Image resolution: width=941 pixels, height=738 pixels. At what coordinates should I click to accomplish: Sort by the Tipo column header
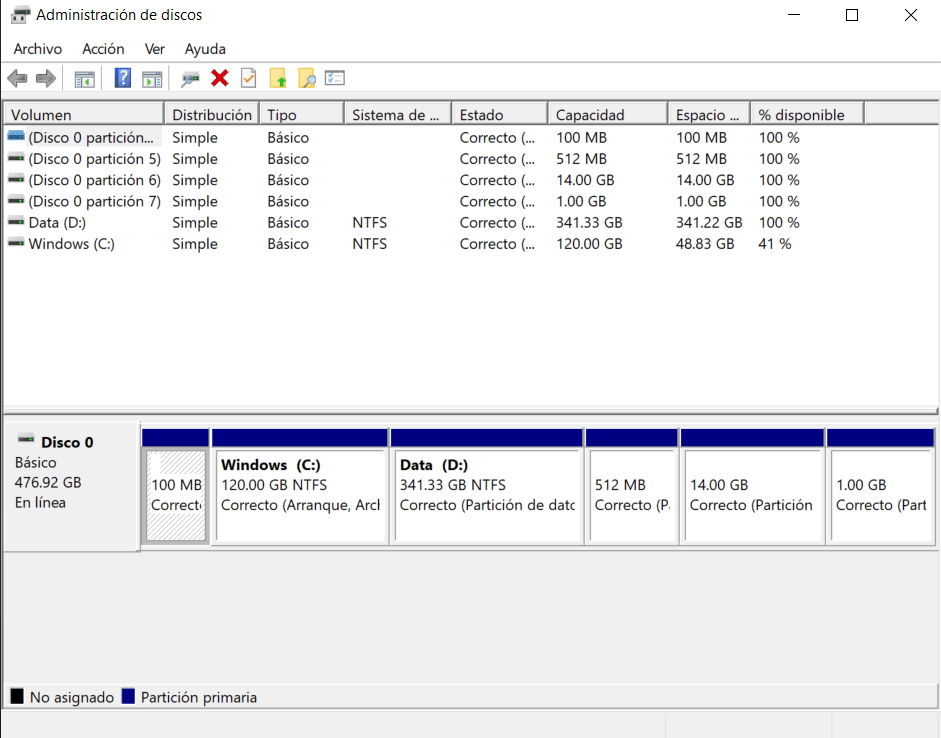click(302, 115)
